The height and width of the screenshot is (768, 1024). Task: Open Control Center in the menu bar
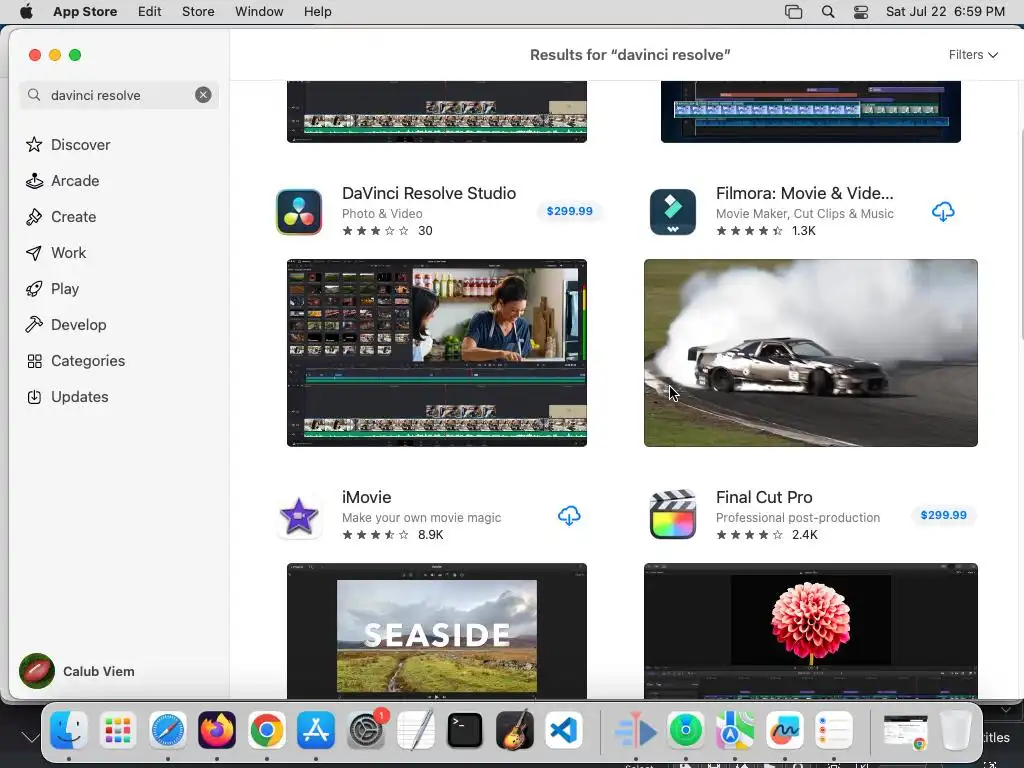point(861,12)
